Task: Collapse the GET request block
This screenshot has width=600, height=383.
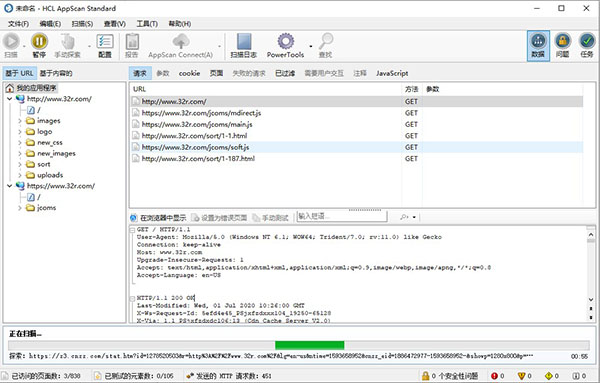Action: [132, 230]
